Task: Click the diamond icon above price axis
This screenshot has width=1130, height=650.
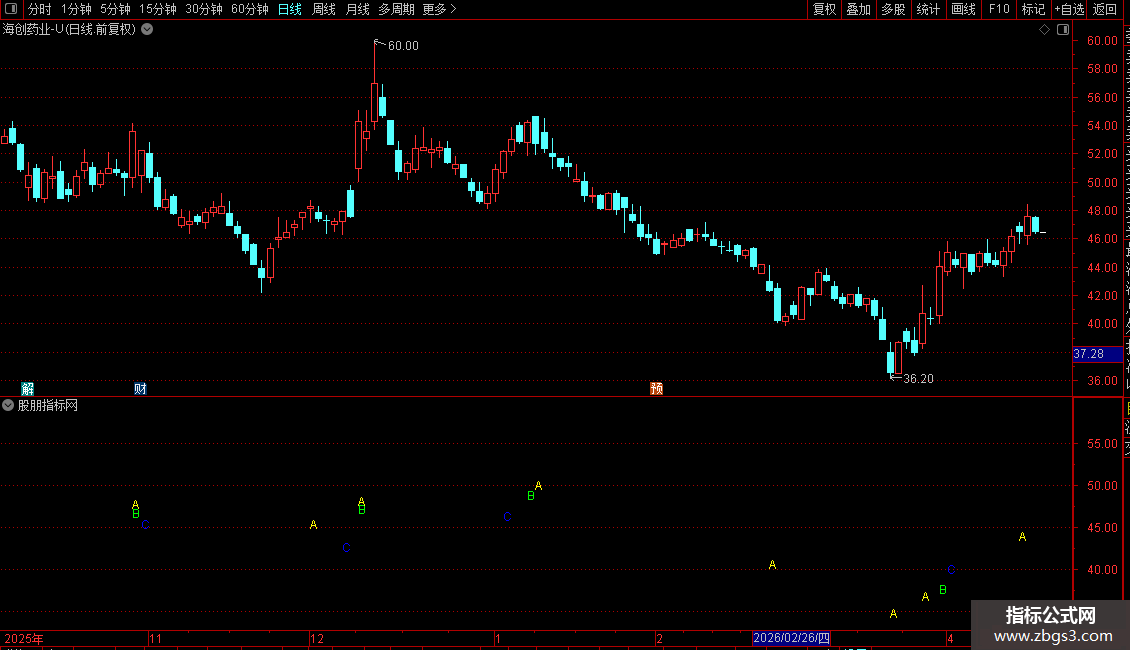Action: click(1044, 30)
